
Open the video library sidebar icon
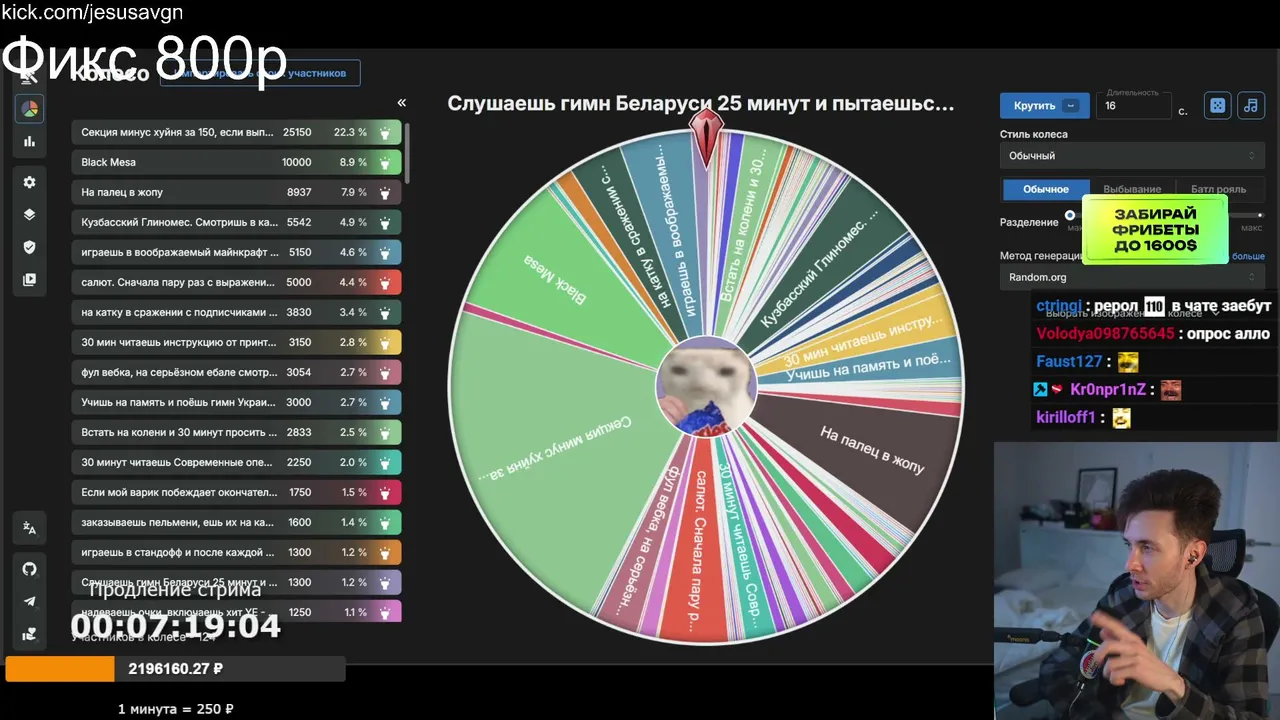29,280
